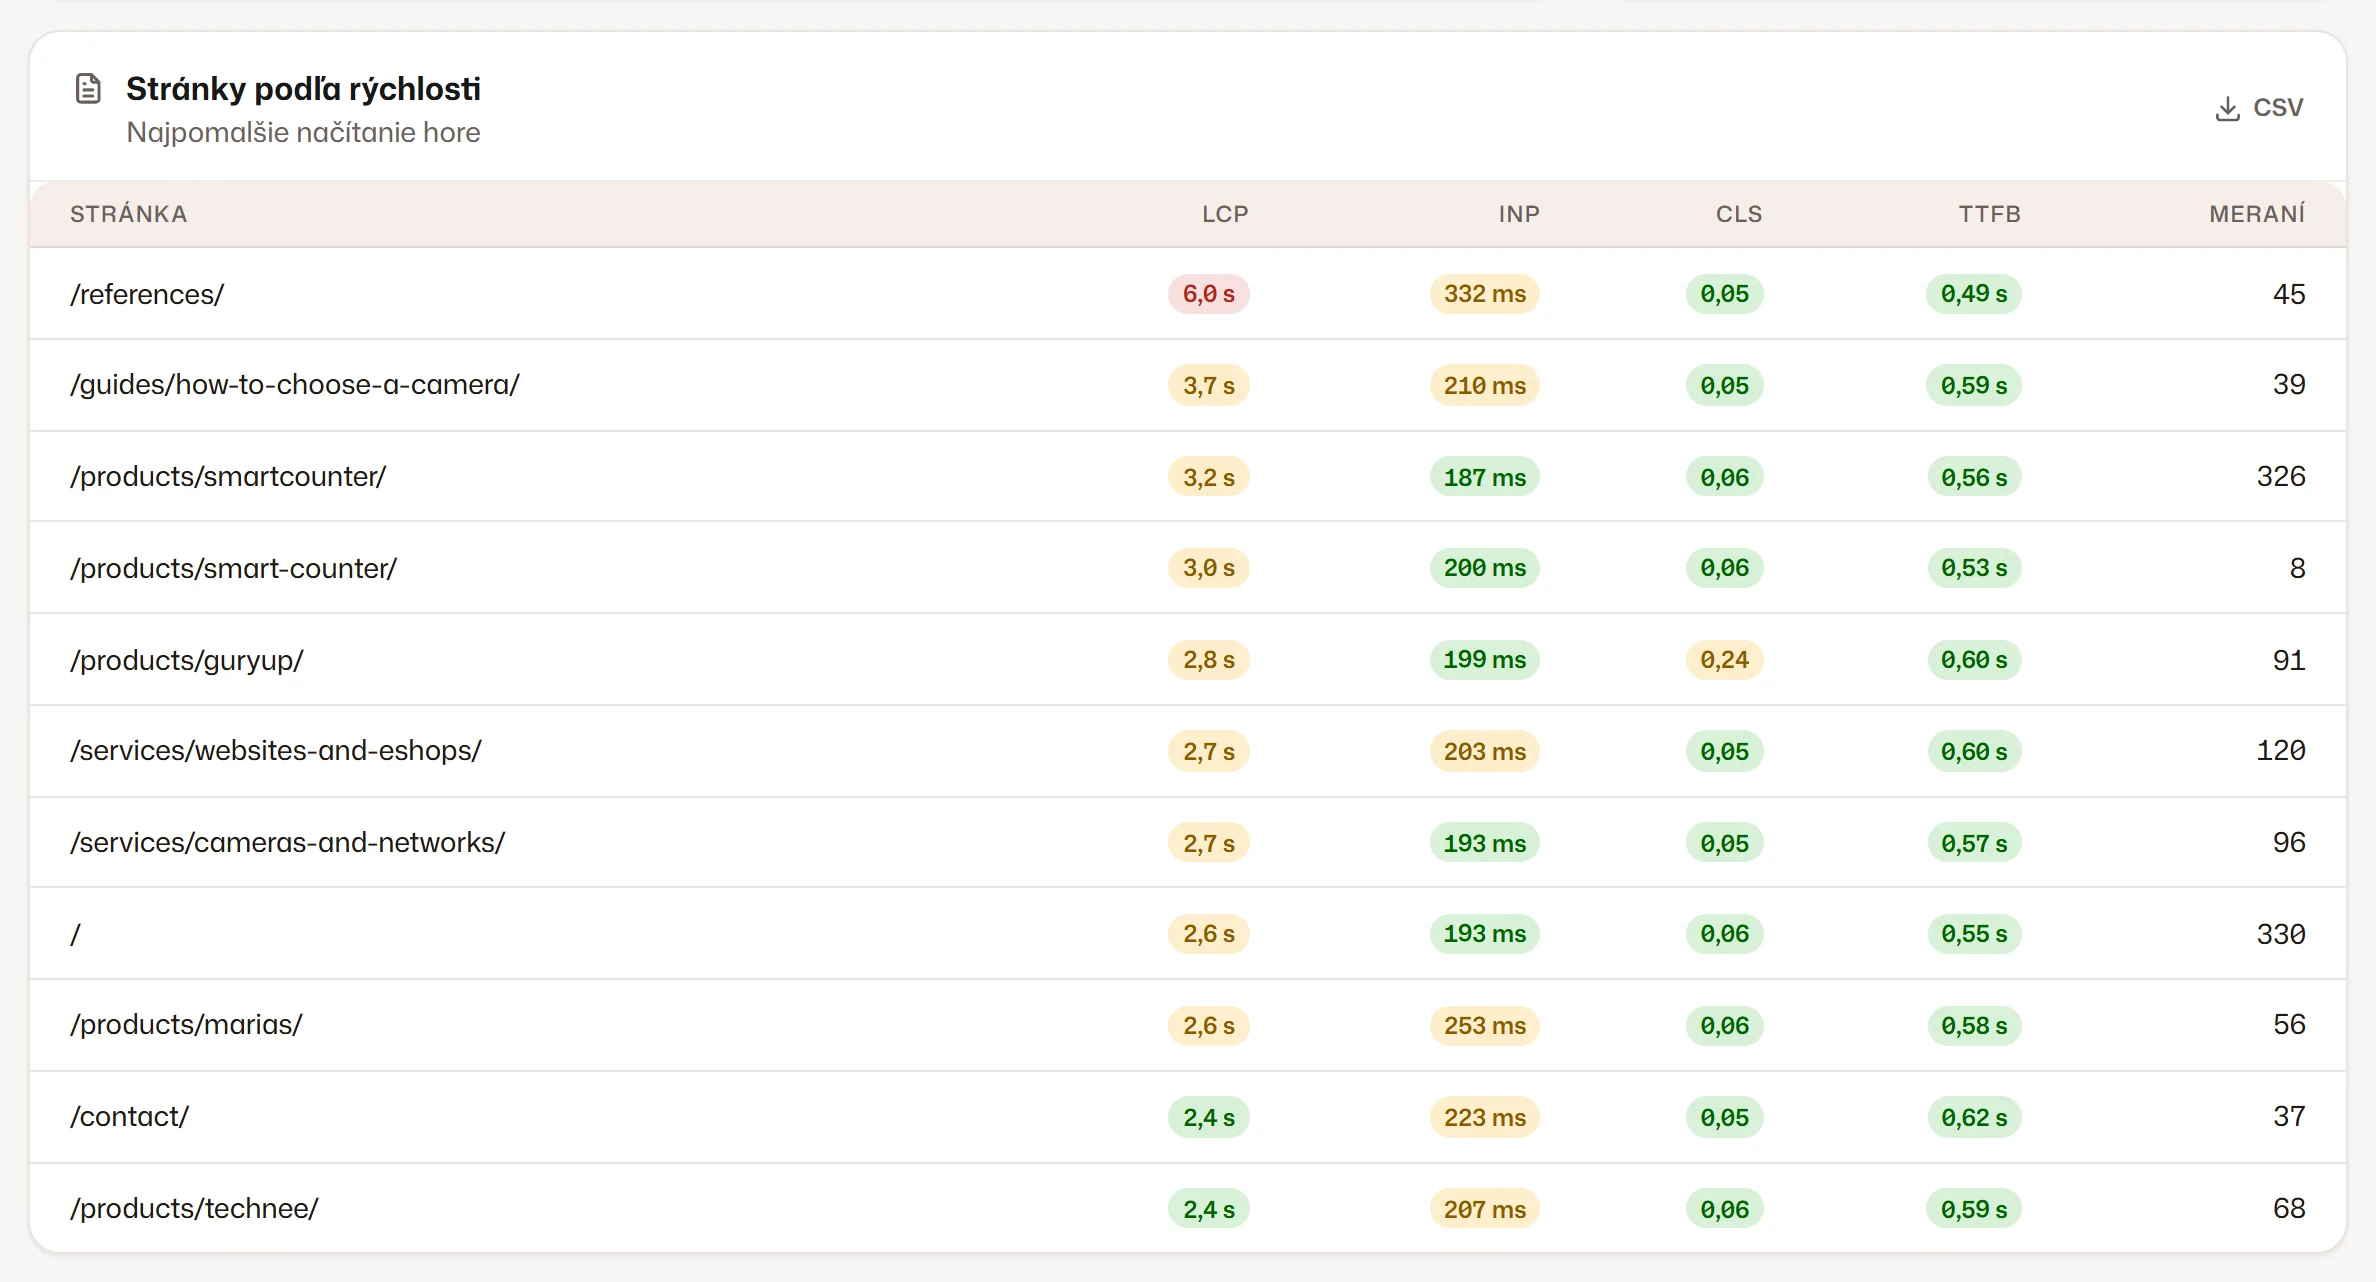Click the 0,49 s TTFB badge

pos(1974,294)
